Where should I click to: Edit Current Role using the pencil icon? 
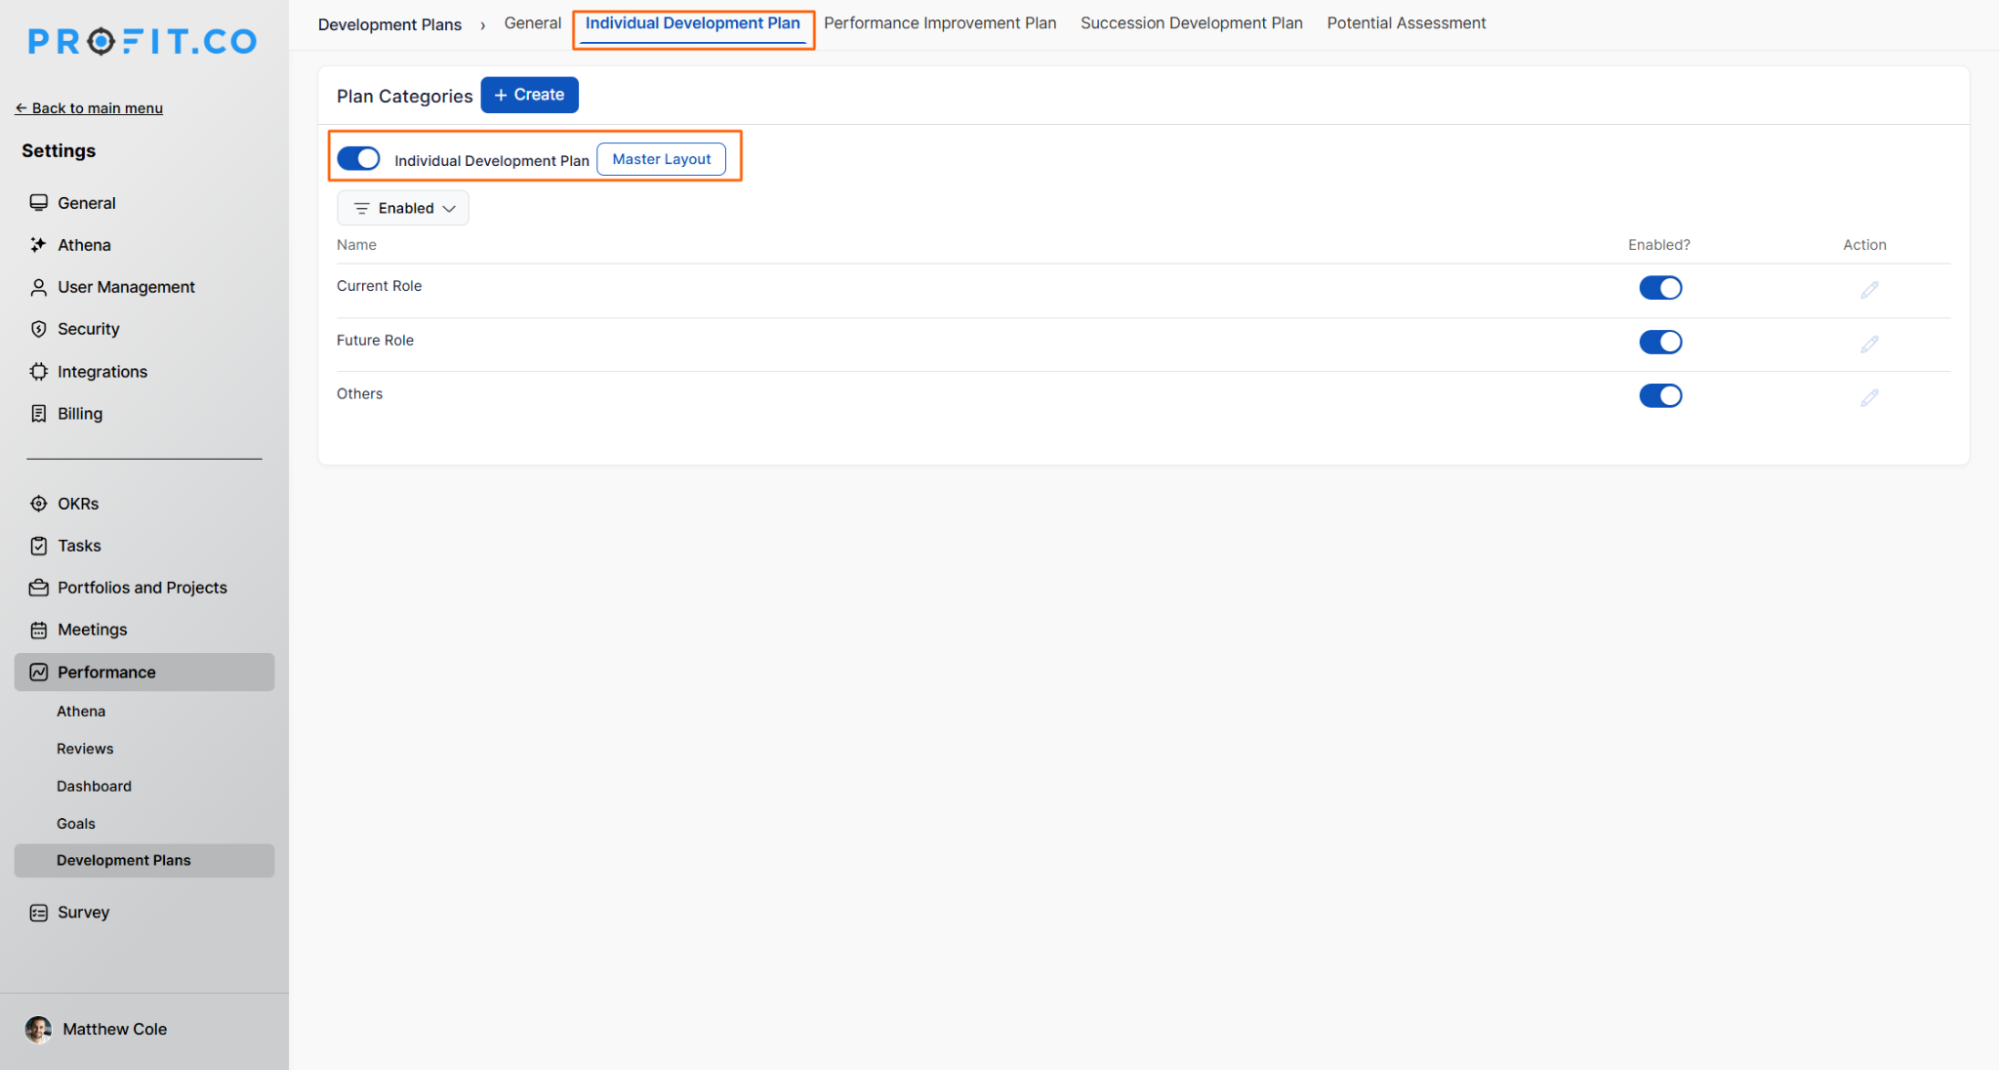click(1869, 290)
